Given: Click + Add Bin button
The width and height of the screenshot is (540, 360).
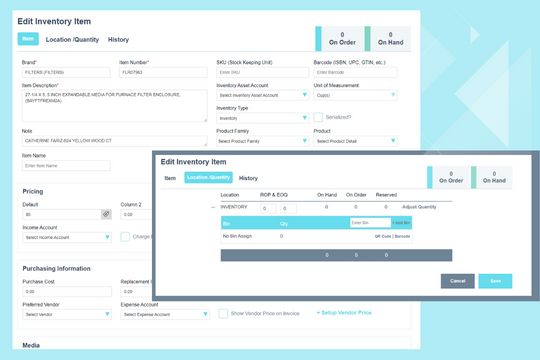Looking at the screenshot, I should click(401, 223).
